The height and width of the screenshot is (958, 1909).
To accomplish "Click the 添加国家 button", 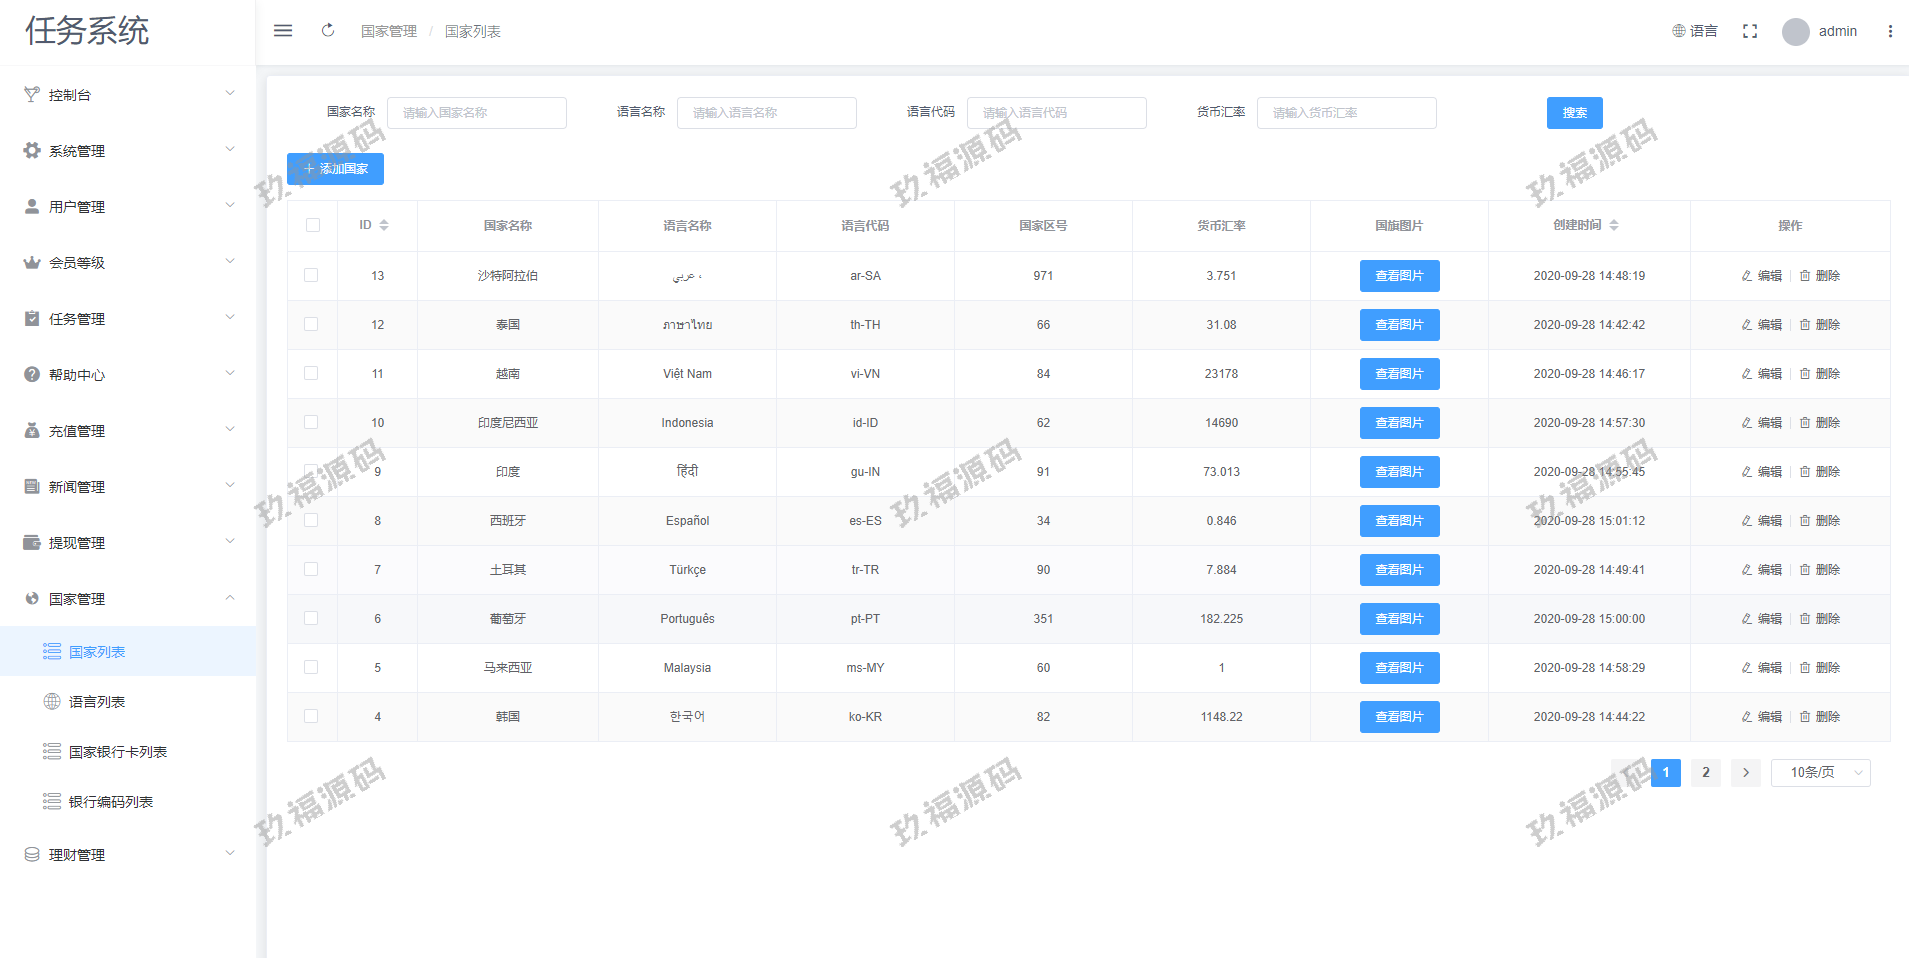I will tap(335, 169).
